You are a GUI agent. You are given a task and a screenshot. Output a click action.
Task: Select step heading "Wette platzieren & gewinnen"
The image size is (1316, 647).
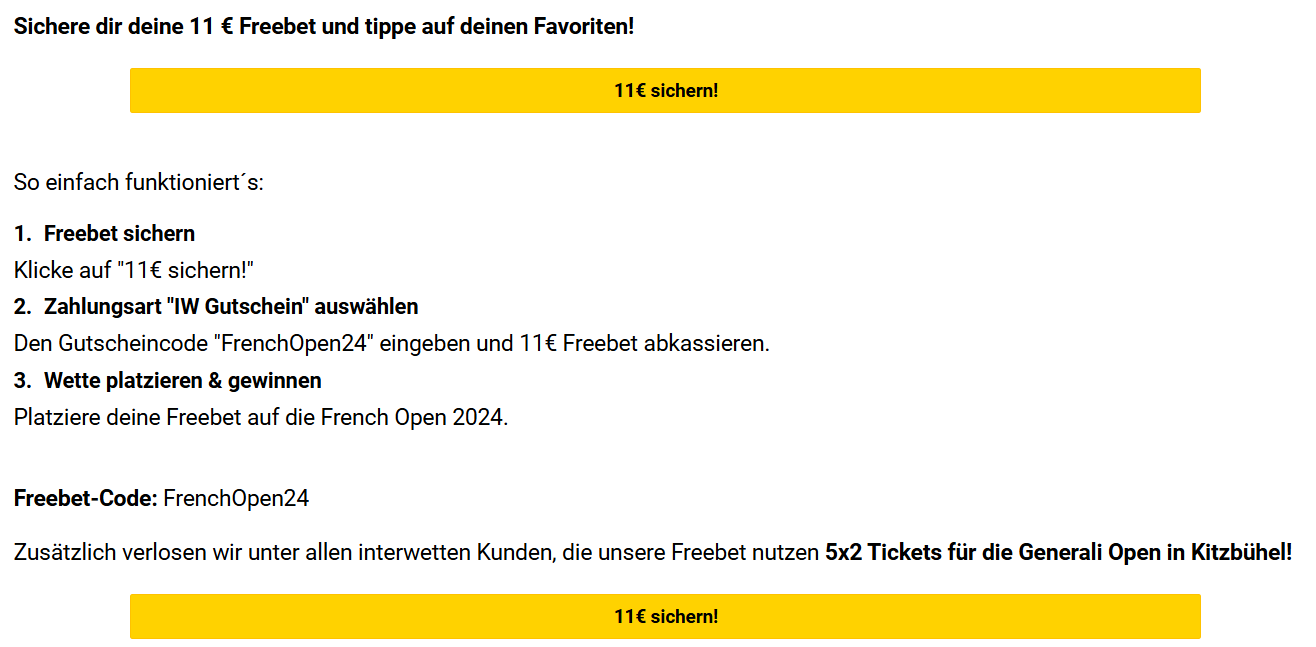click(183, 380)
